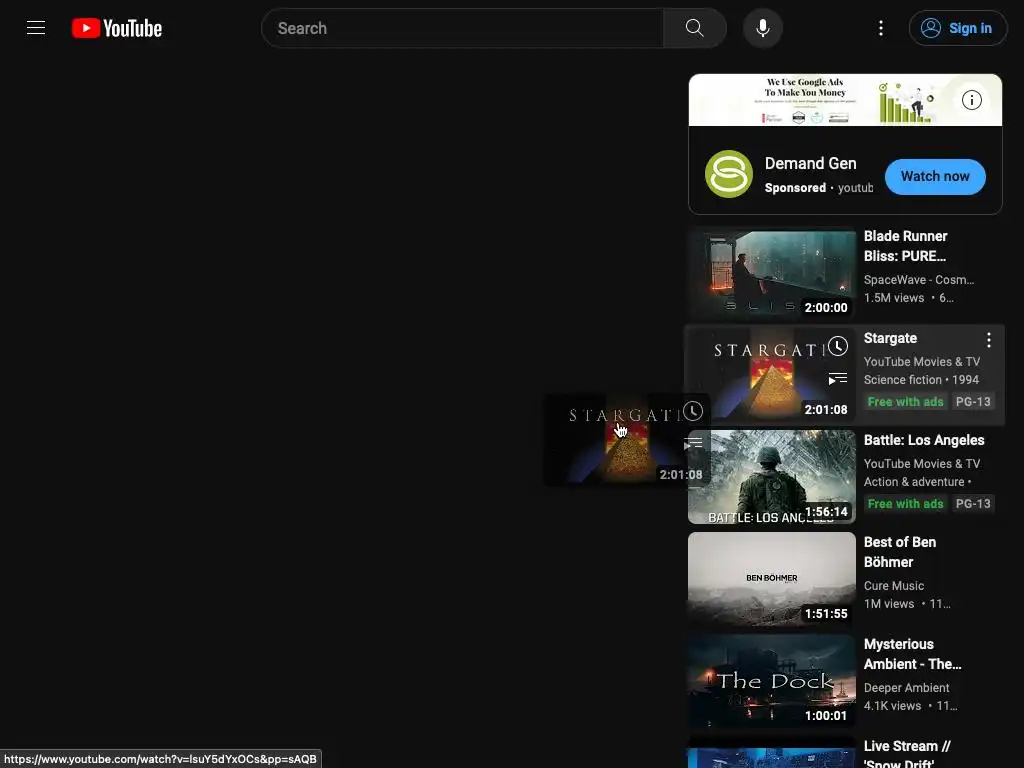Click PG-13 badge on Battle: Los Angeles

click(x=972, y=504)
